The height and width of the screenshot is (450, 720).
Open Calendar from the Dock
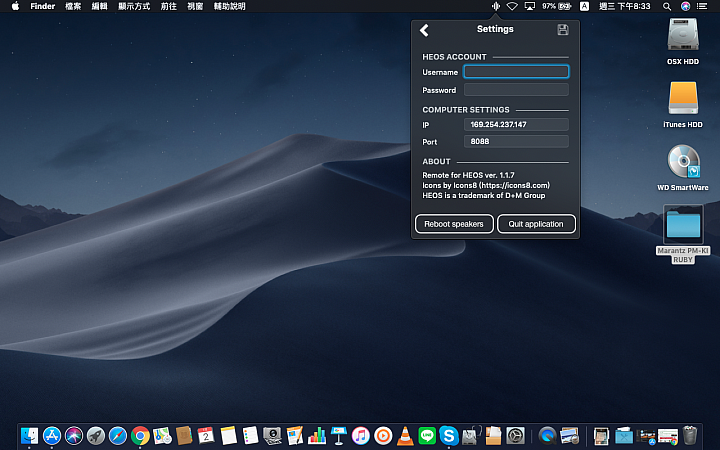[206, 435]
